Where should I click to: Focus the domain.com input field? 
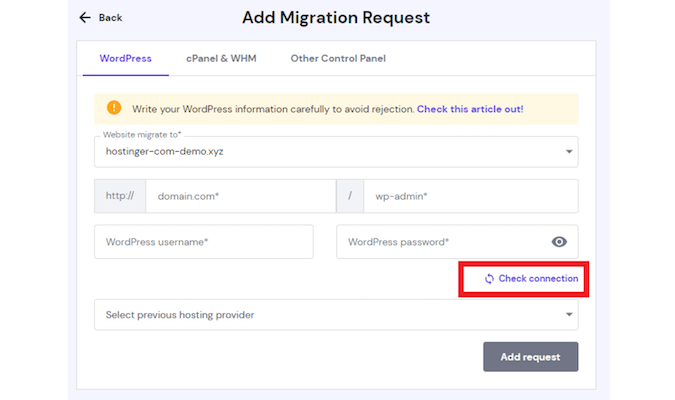241,196
